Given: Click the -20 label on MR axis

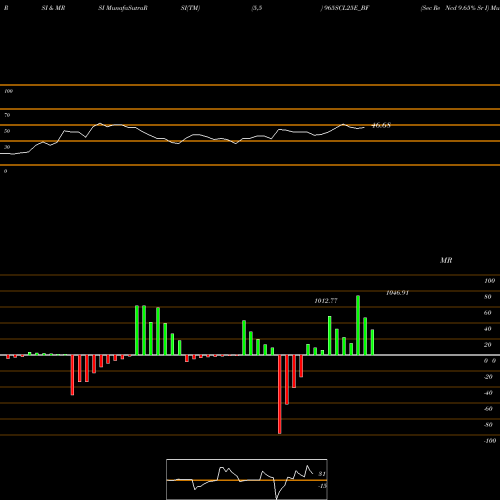Looking at the screenshot, I should pyautogui.click(x=488, y=377).
